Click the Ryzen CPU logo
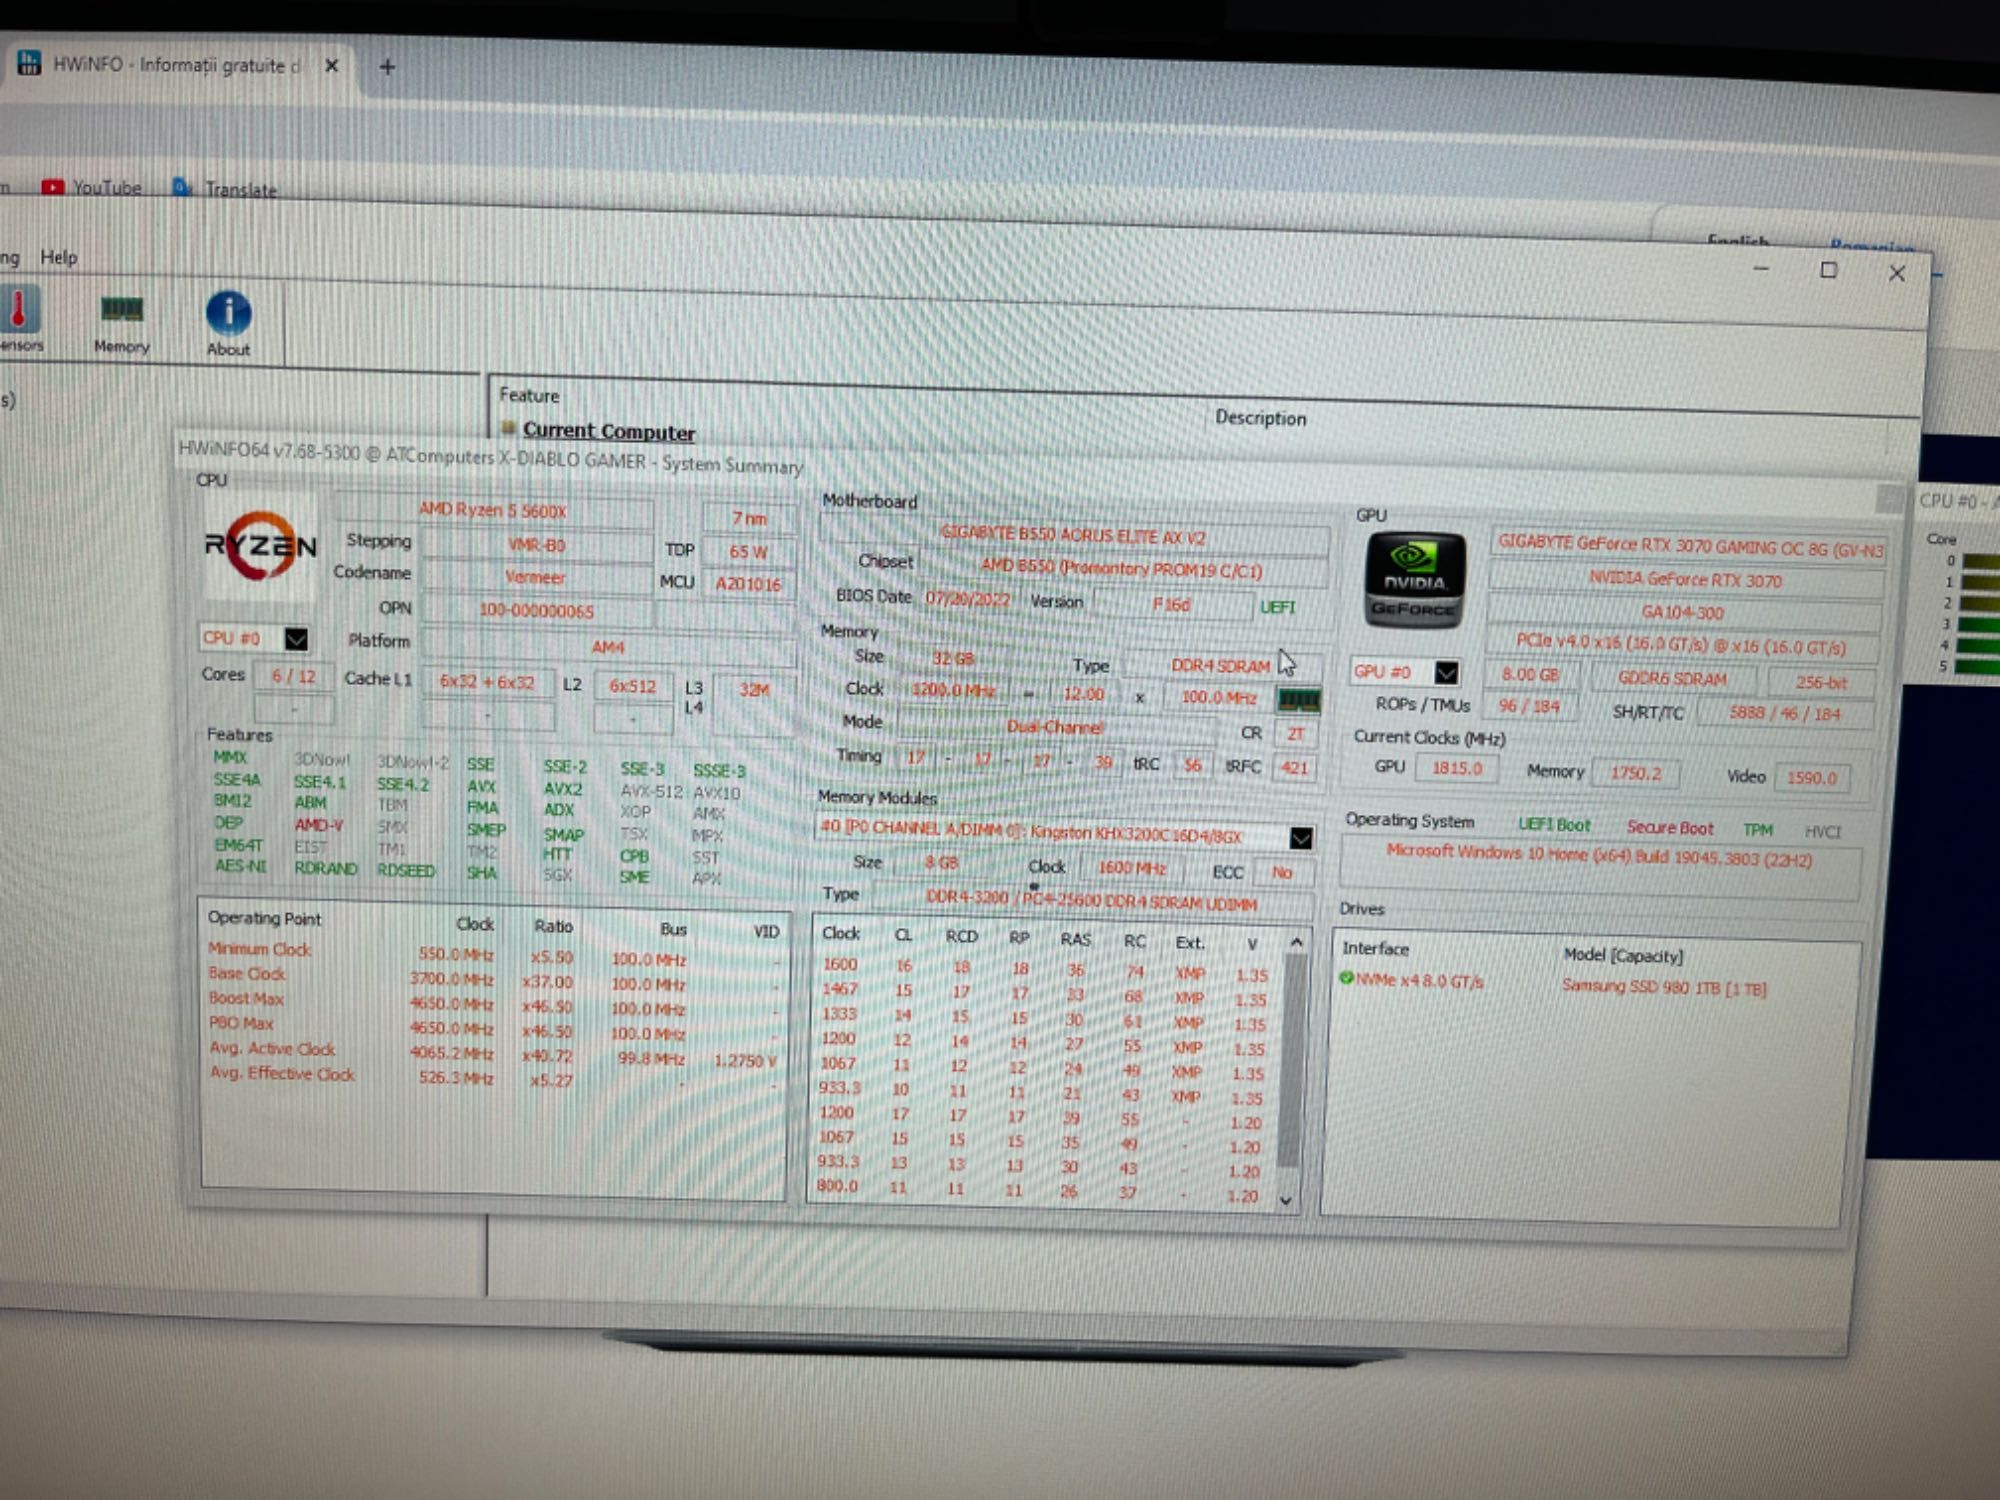This screenshot has width=2000, height=1500. click(x=260, y=545)
